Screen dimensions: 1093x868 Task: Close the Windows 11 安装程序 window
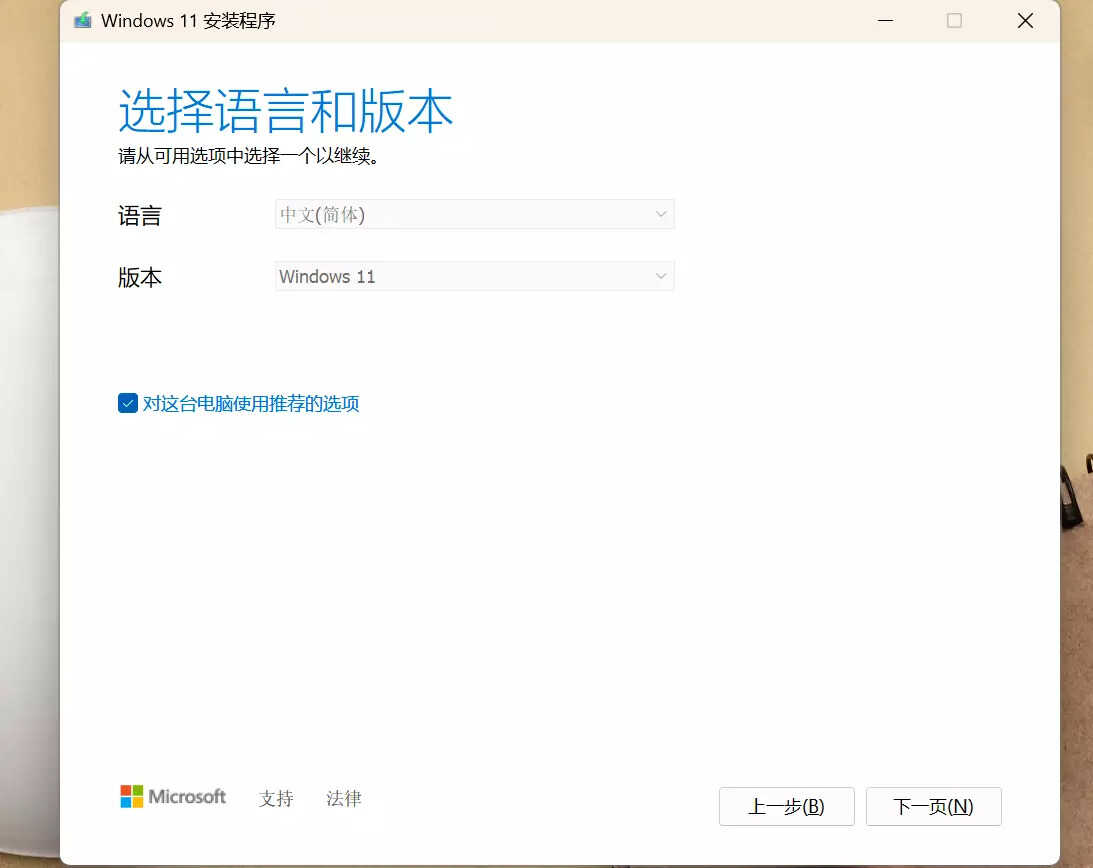coord(1025,20)
